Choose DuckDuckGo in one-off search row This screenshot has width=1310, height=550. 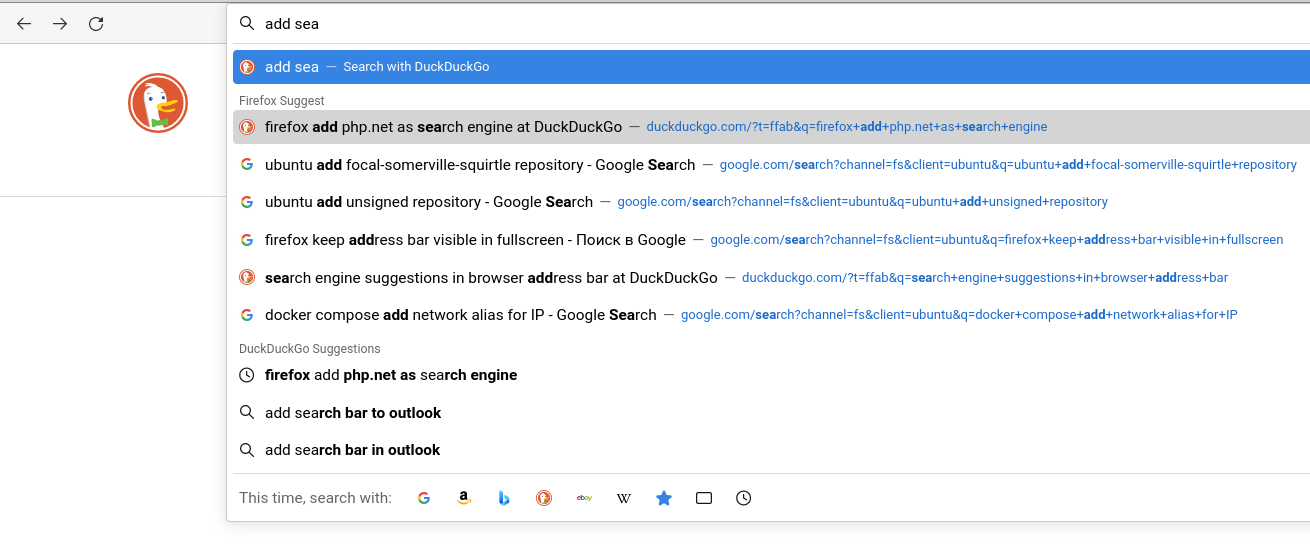tap(544, 498)
